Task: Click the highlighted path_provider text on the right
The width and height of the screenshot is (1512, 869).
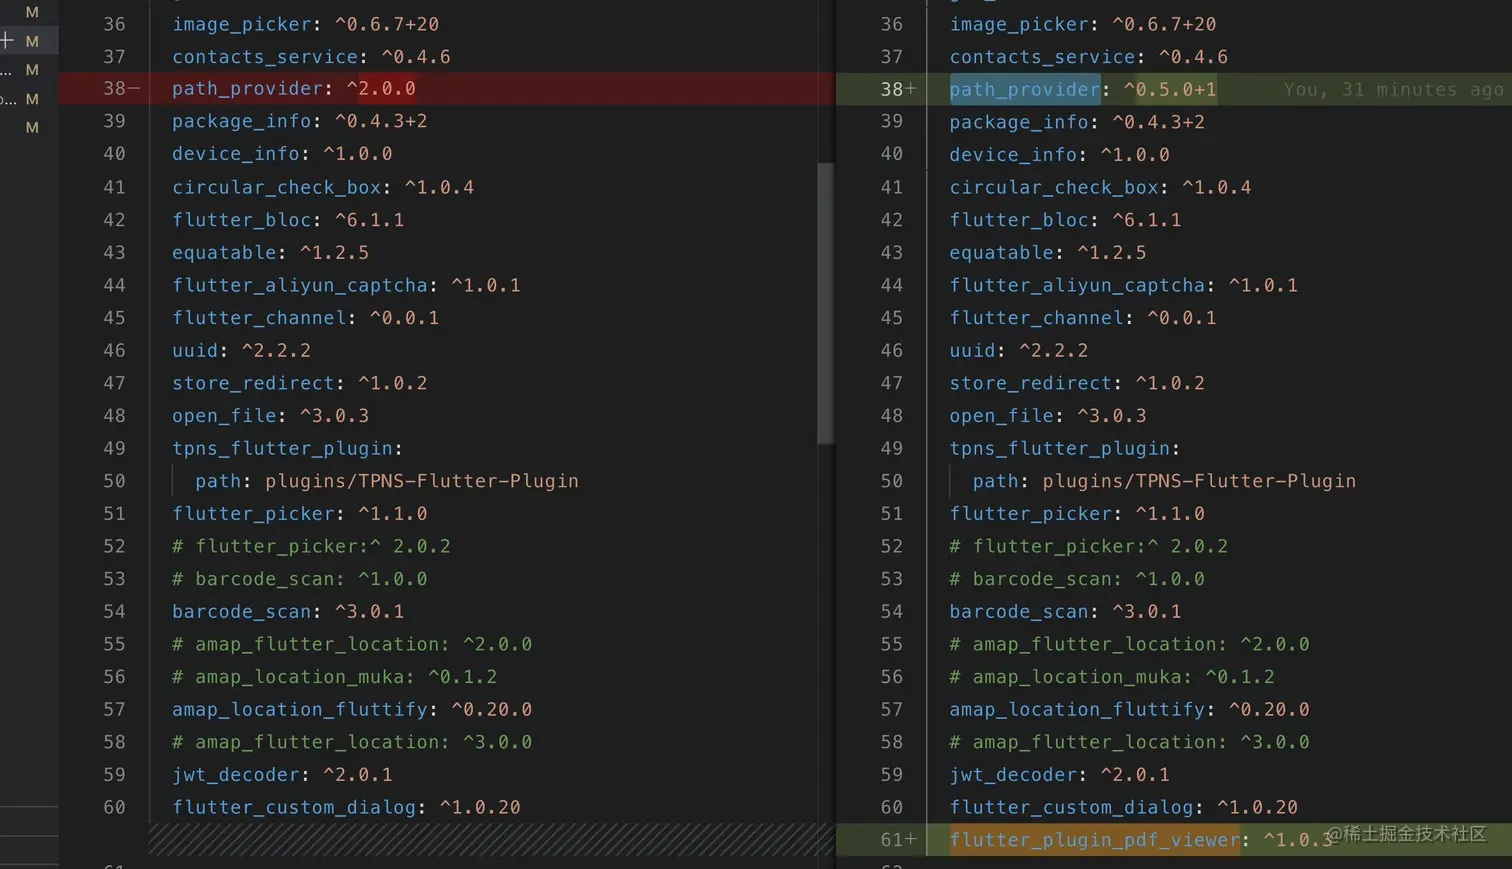Action: pos(1023,89)
